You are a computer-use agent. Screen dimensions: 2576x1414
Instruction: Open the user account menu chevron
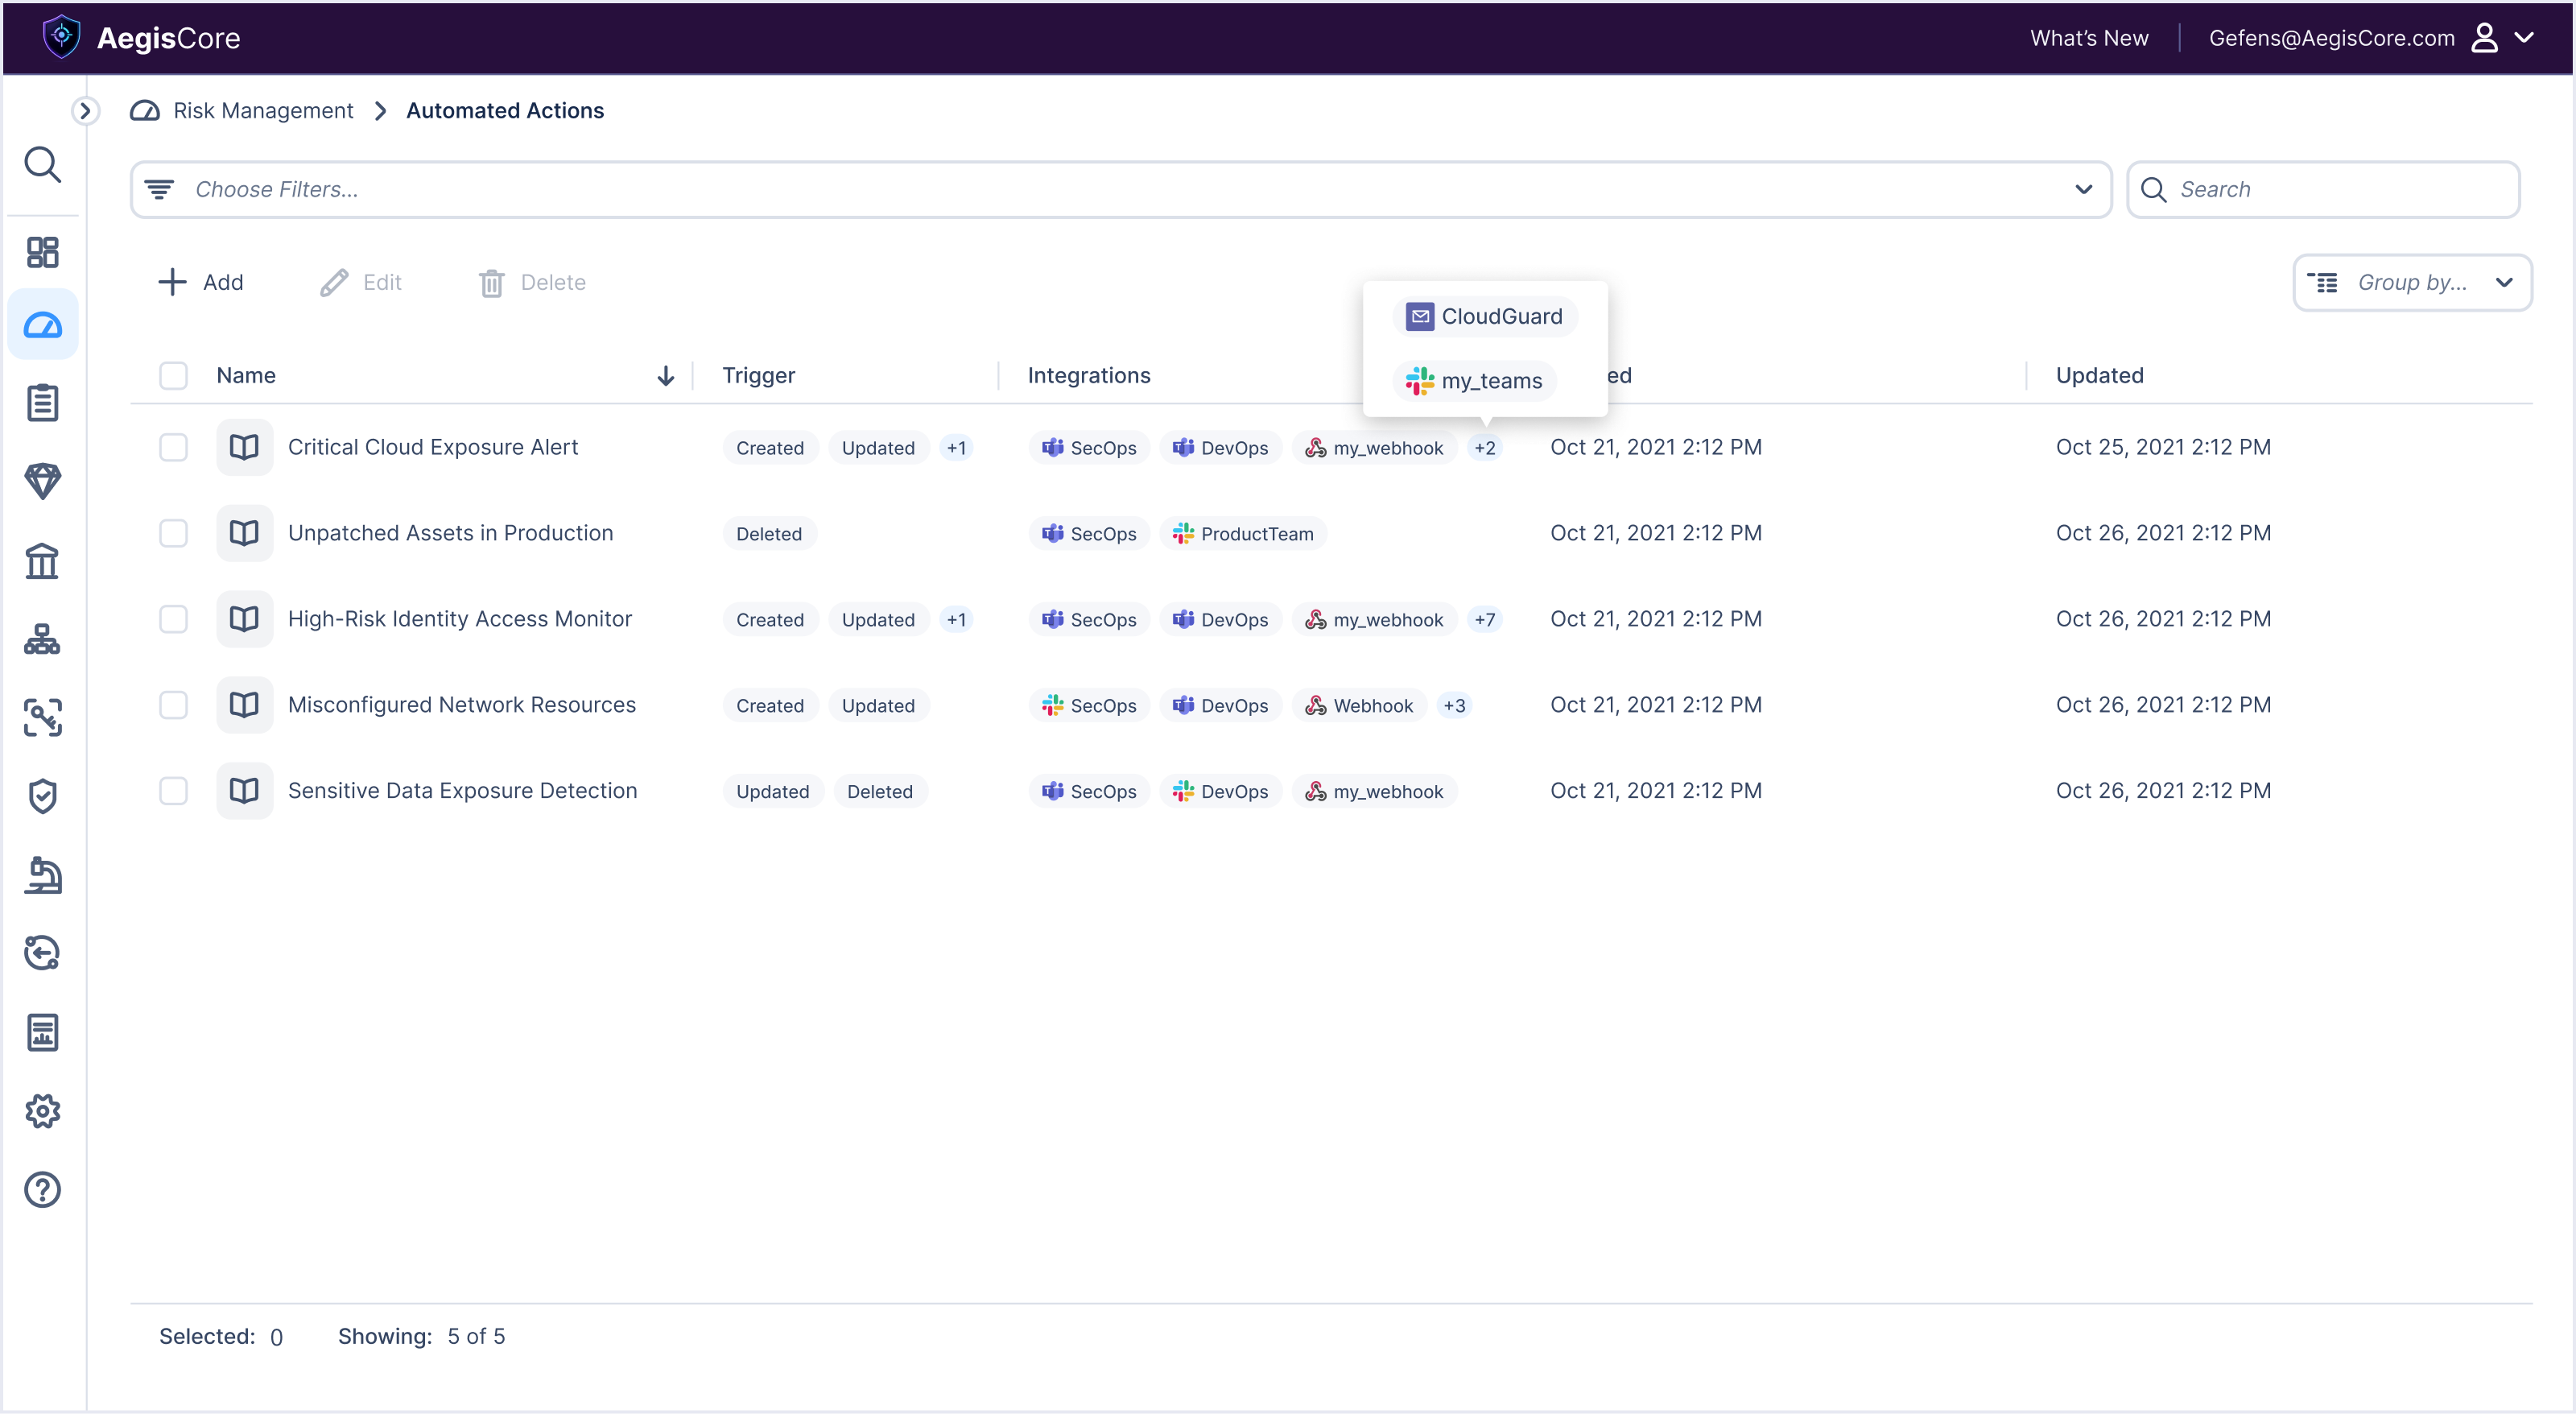click(x=2524, y=37)
